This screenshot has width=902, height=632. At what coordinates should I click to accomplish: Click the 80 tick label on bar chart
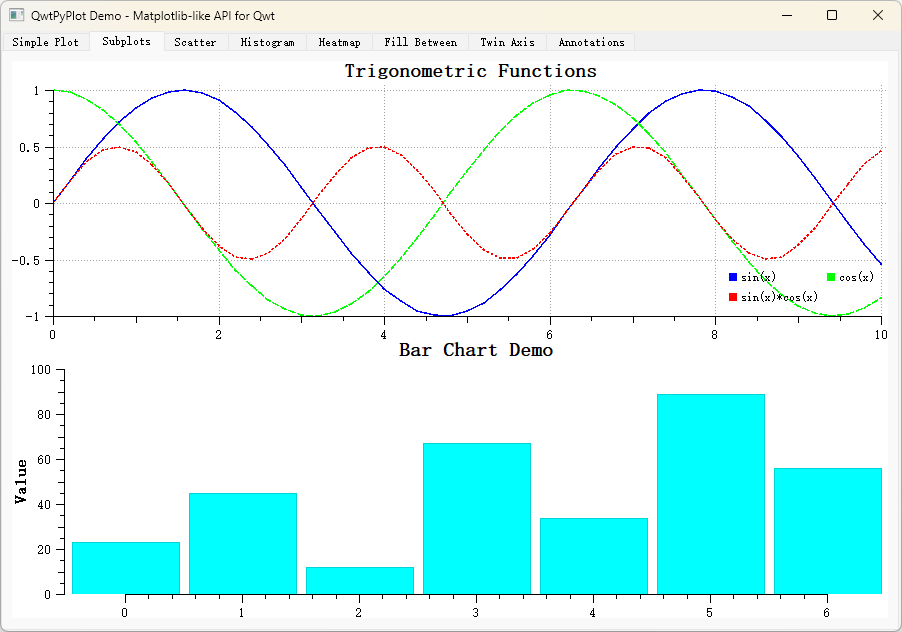44,415
